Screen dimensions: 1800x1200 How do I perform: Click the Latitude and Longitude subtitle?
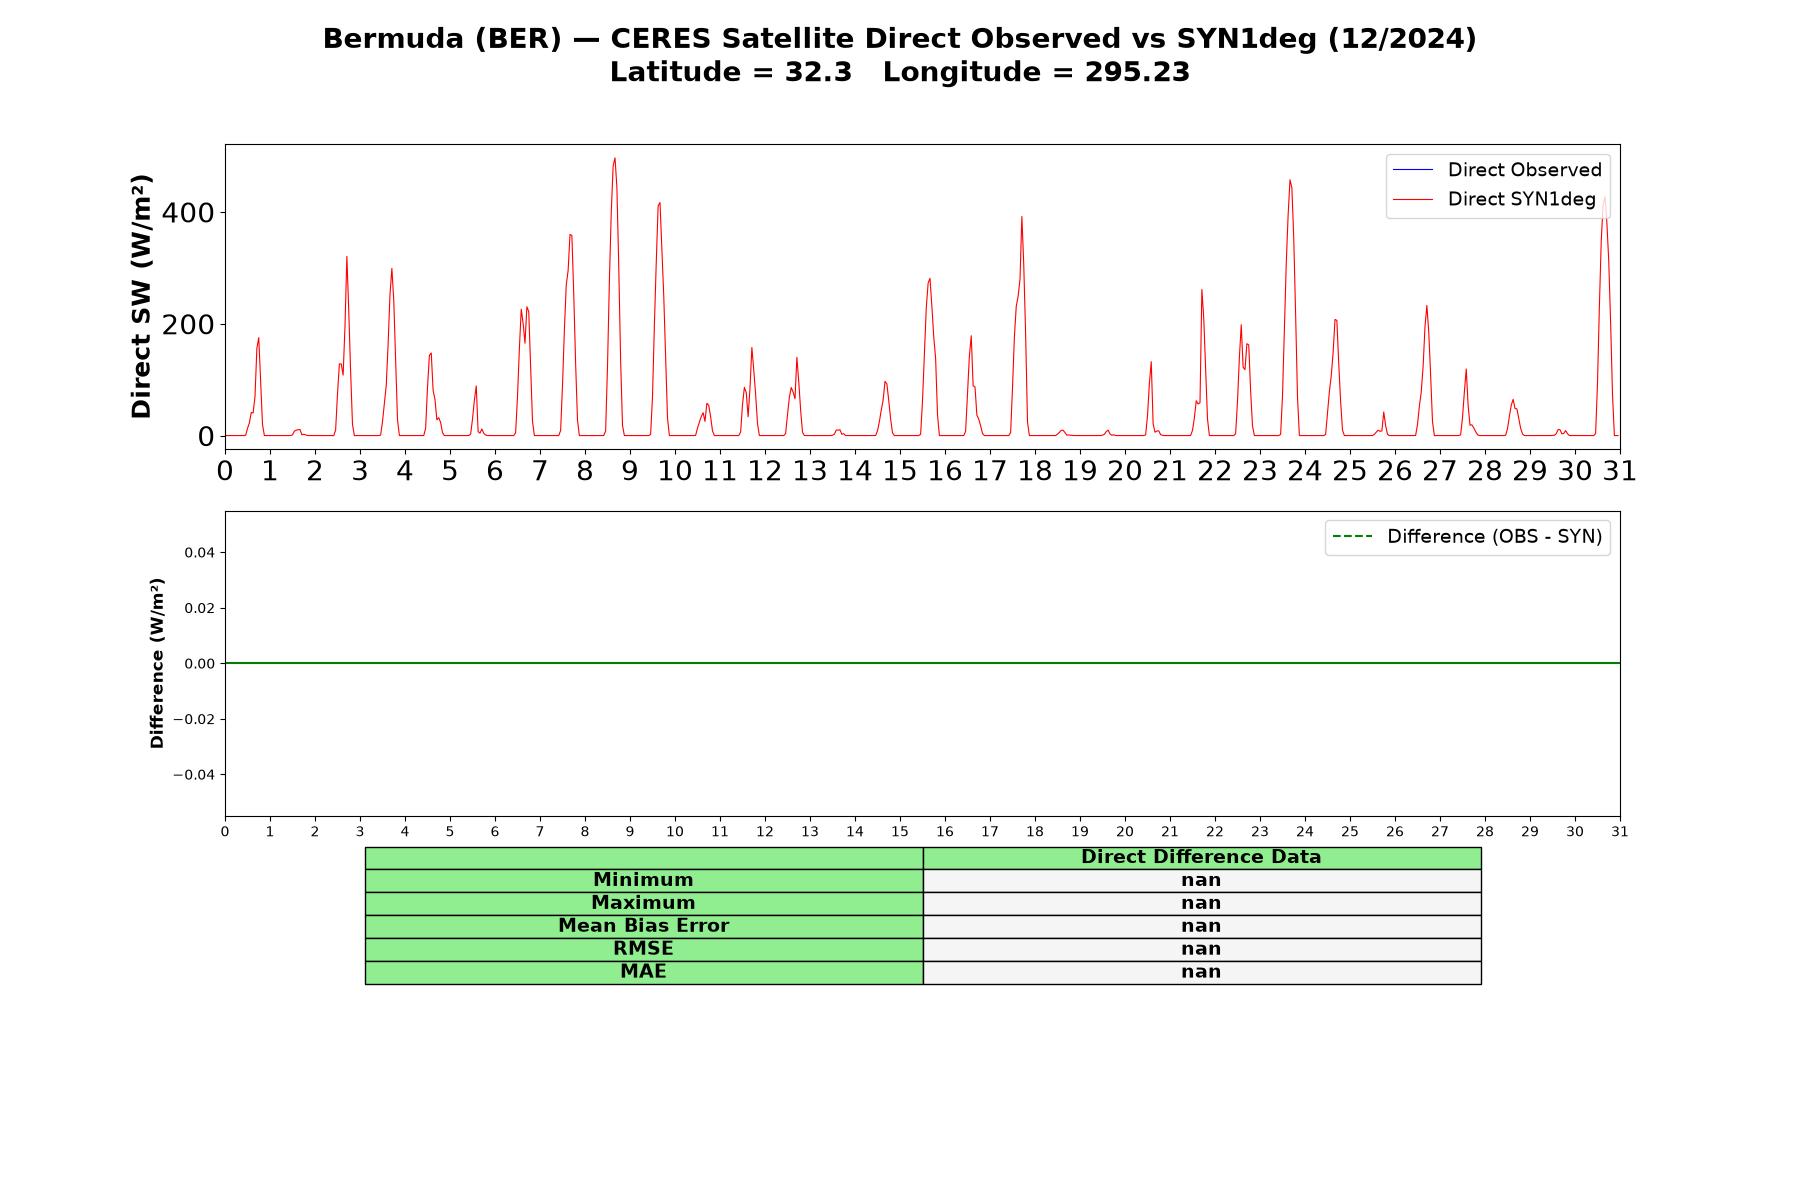pos(899,72)
